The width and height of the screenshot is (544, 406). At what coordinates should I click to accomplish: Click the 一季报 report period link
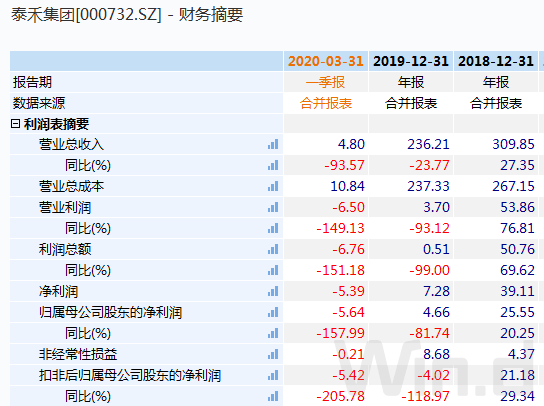[325, 82]
